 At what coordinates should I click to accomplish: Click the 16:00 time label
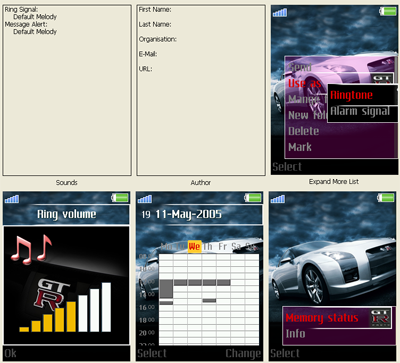click(x=147, y=307)
